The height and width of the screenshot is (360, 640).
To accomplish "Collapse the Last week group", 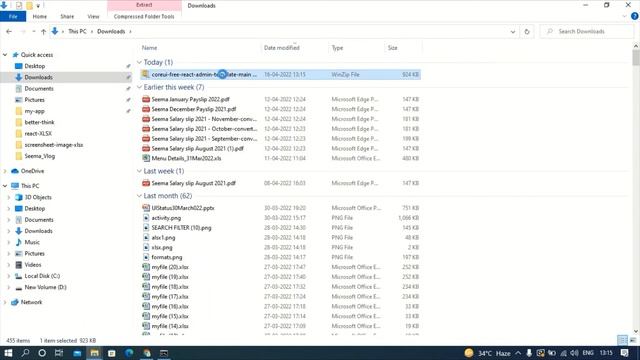I will tap(139, 171).
